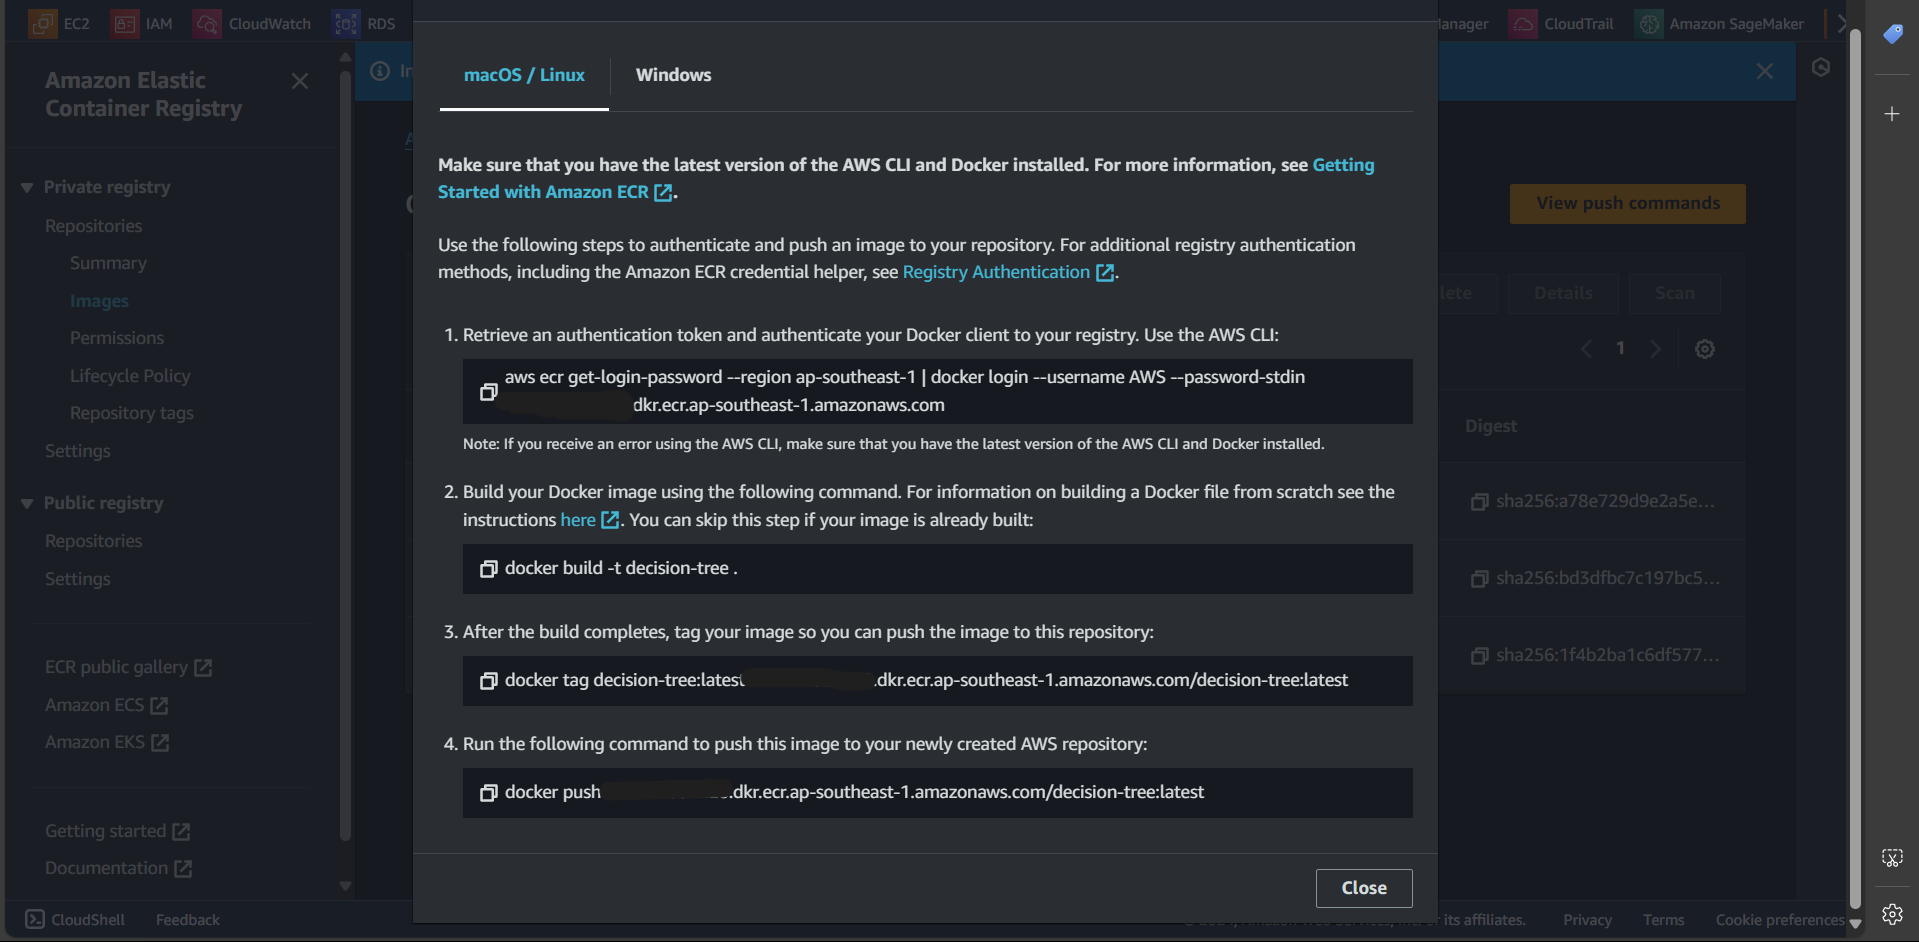Copy the docker tag command
Image resolution: width=1919 pixels, height=942 pixels.
tap(488, 681)
